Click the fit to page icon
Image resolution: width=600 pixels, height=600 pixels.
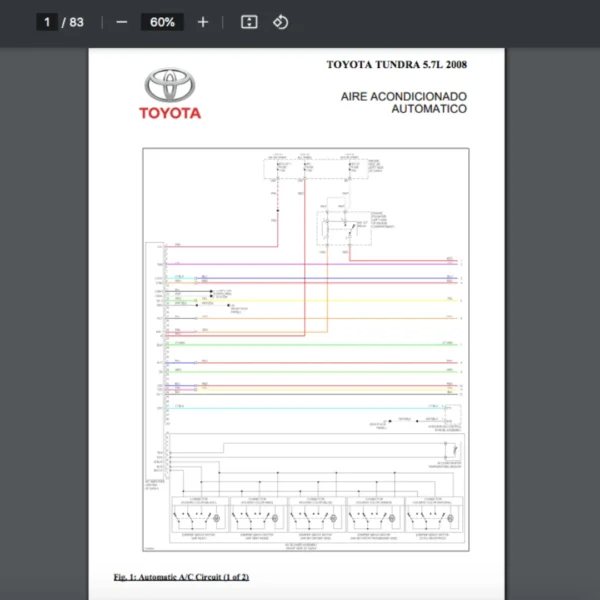pos(249,22)
